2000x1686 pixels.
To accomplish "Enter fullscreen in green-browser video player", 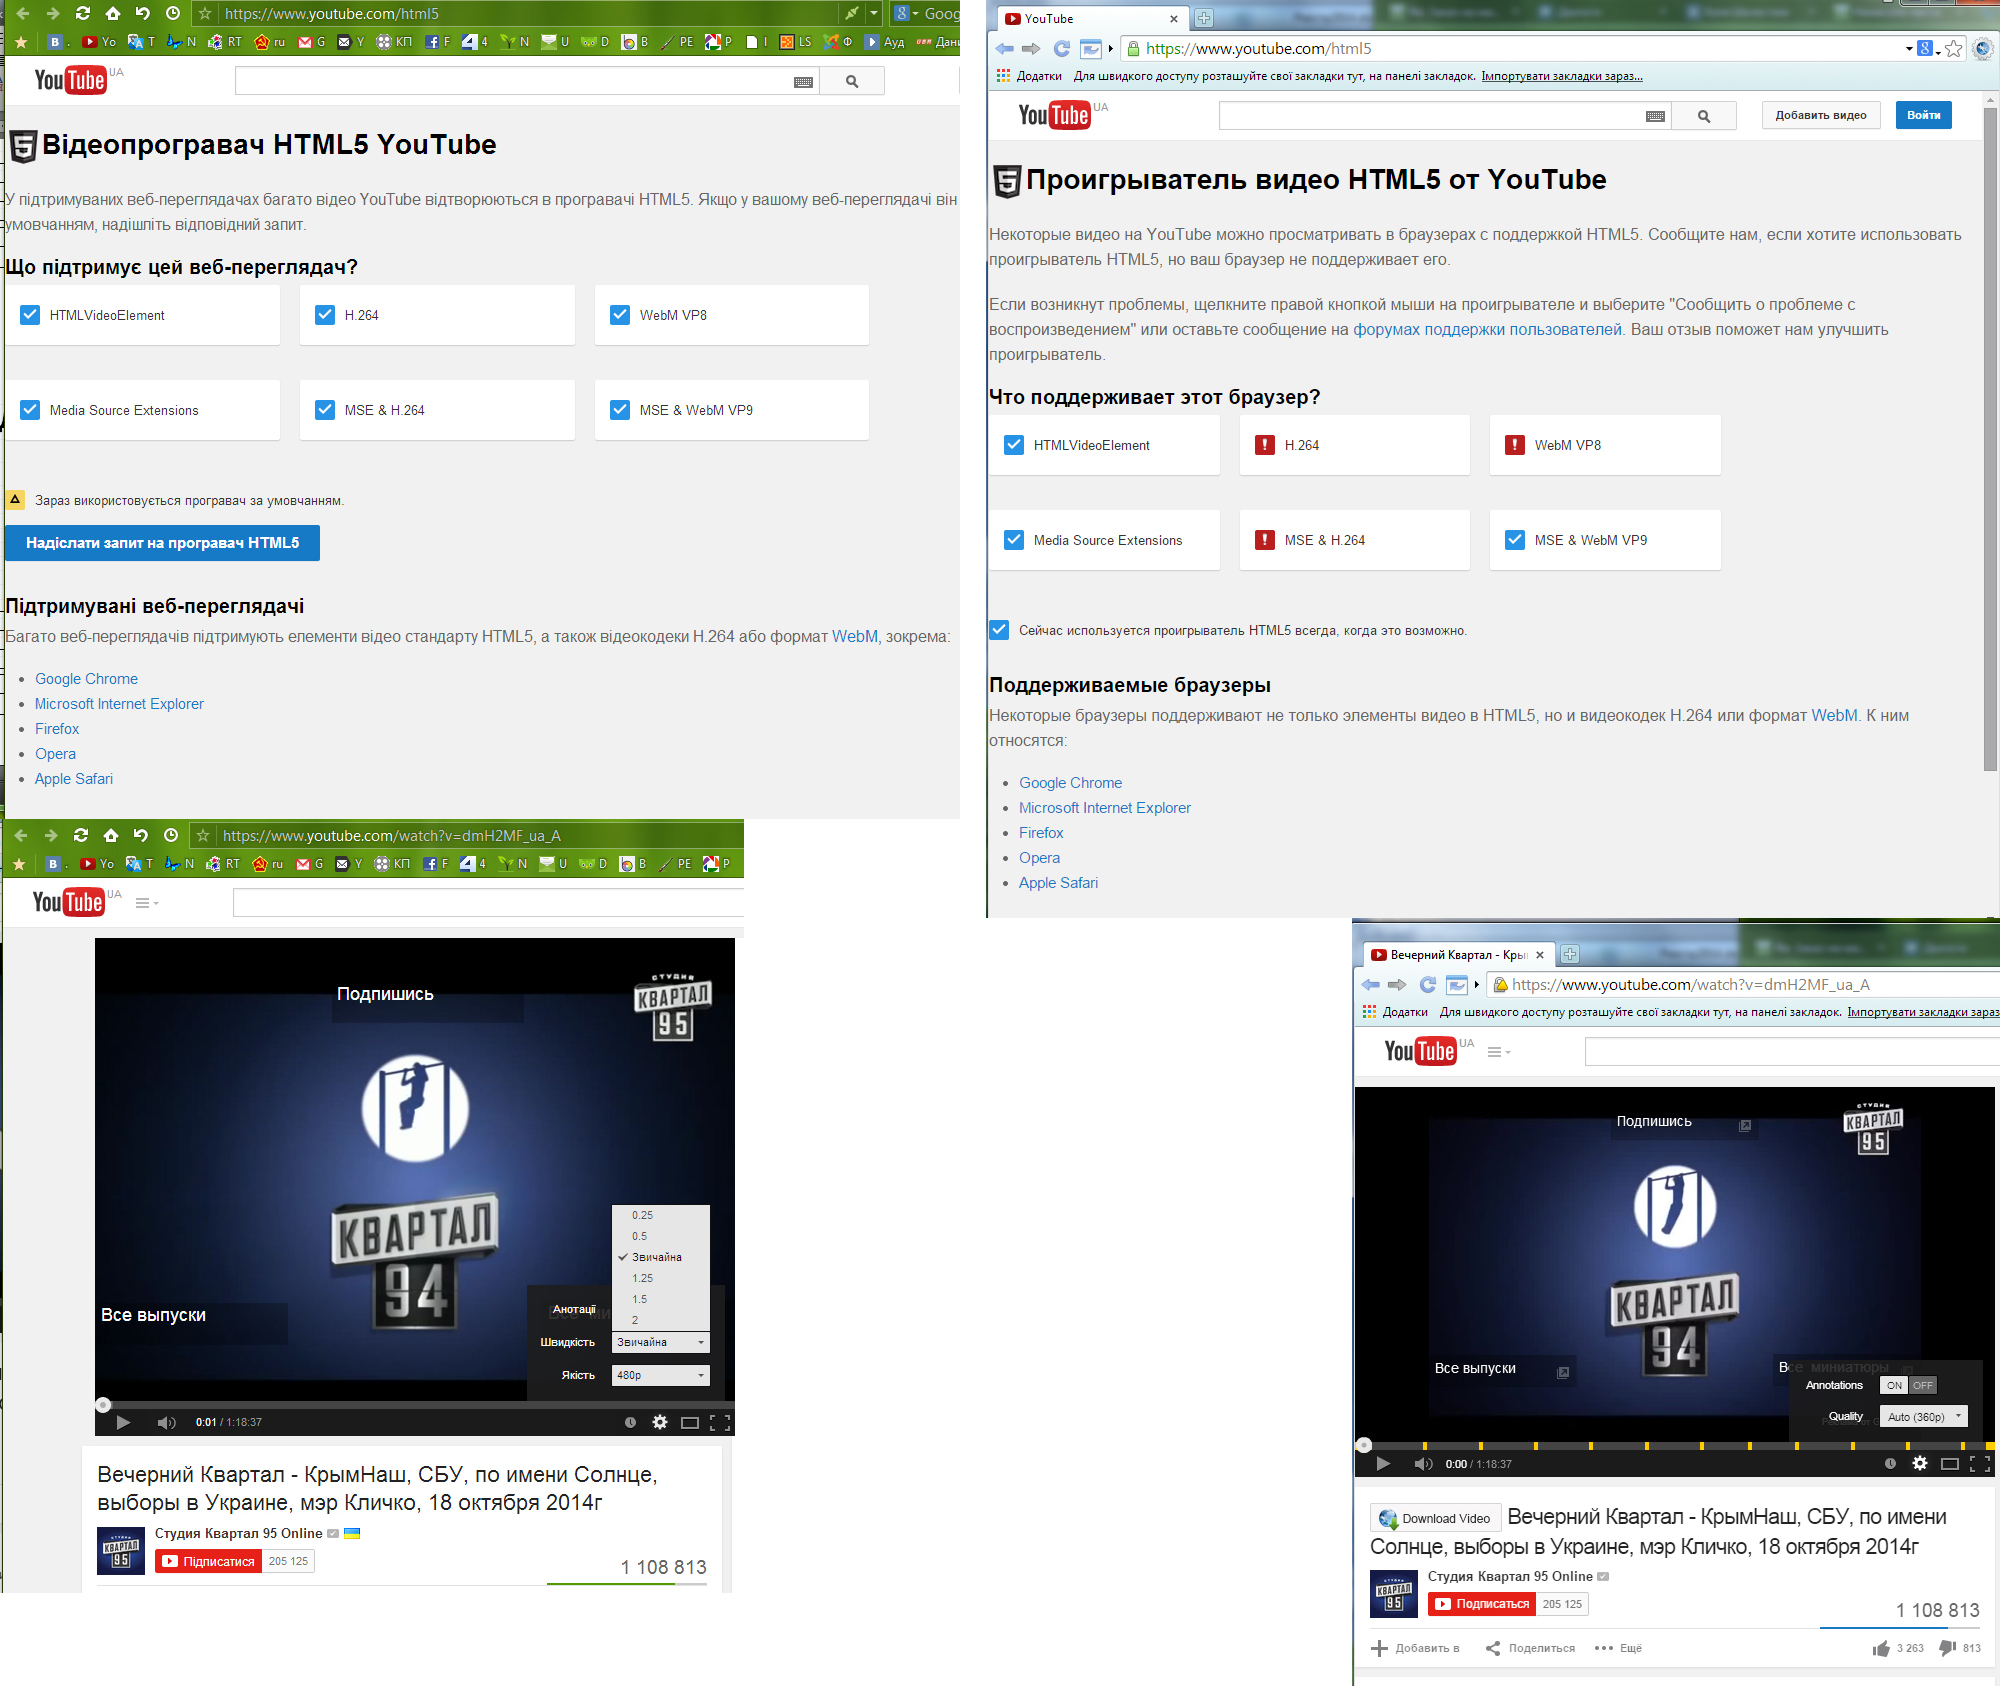I will tap(720, 1422).
